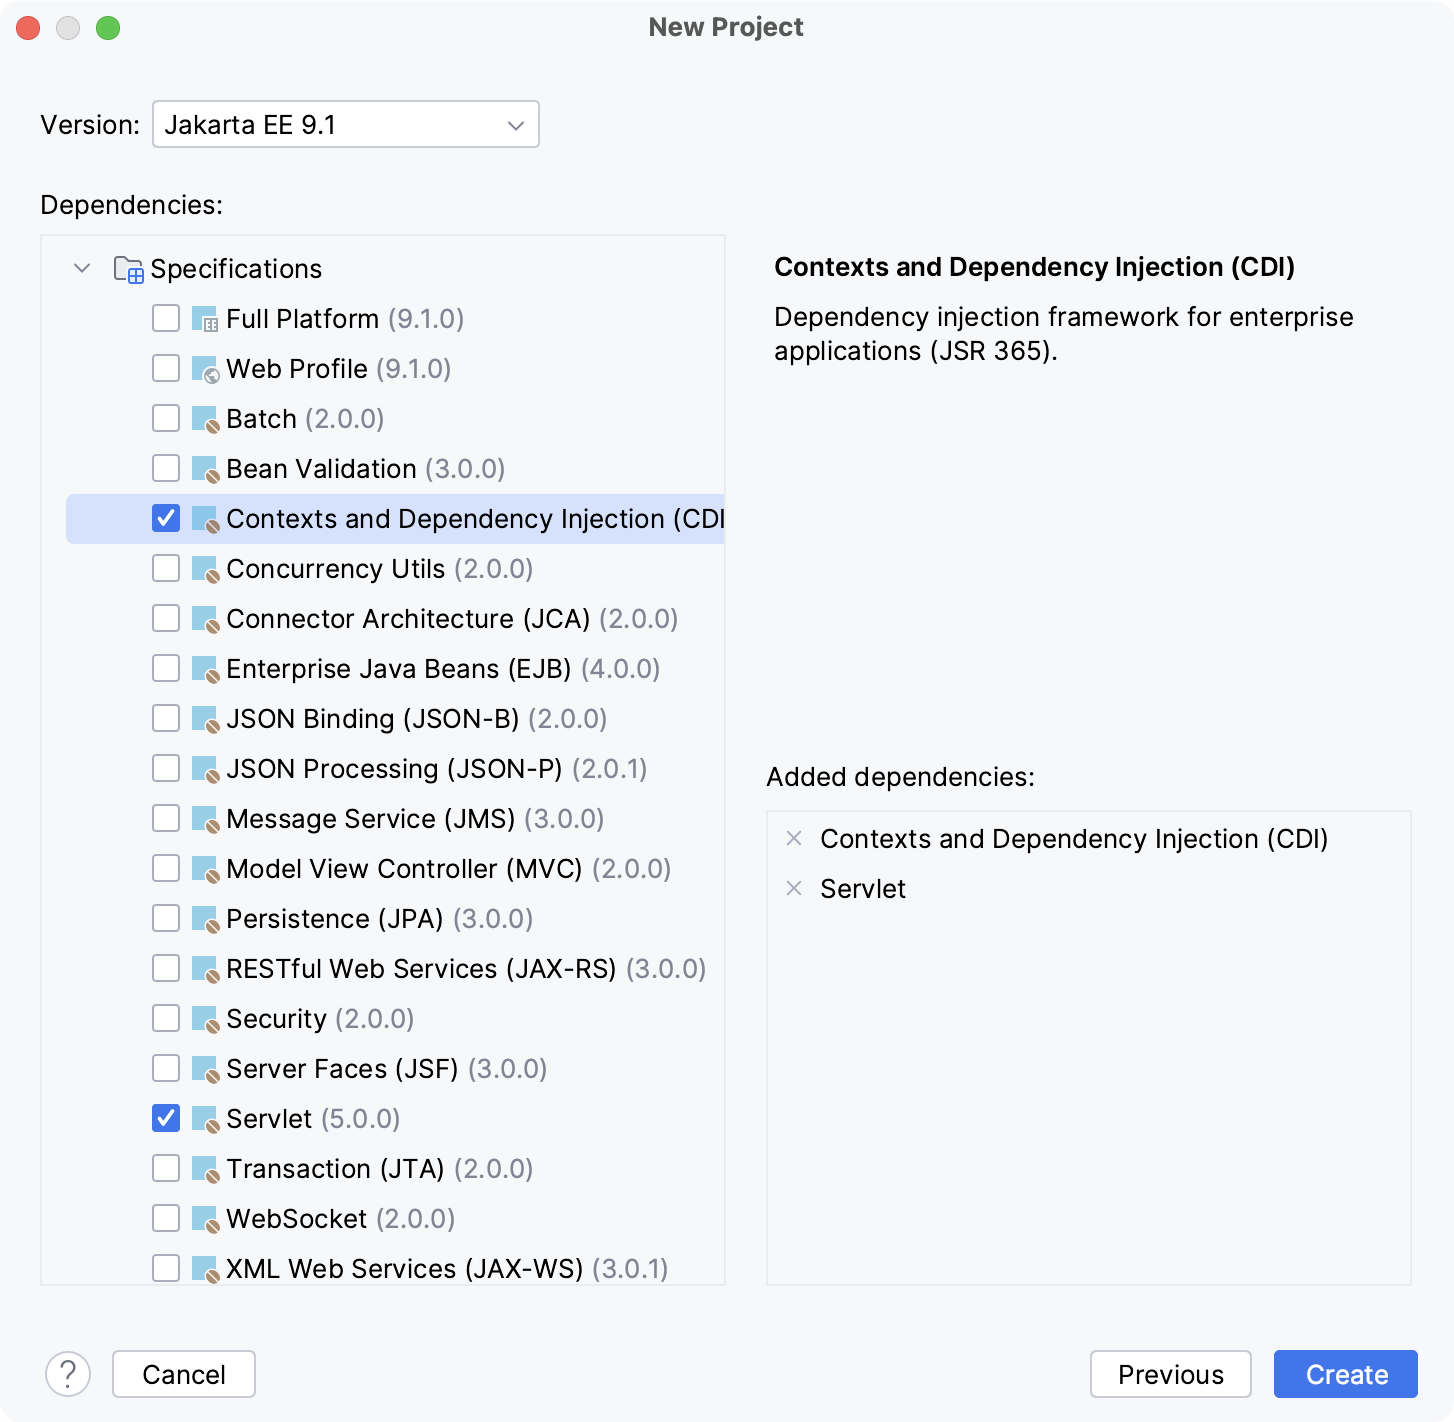The height and width of the screenshot is (1422, 1454).
Task: Click the Web Profile specification icon
Action: [204, 368]
